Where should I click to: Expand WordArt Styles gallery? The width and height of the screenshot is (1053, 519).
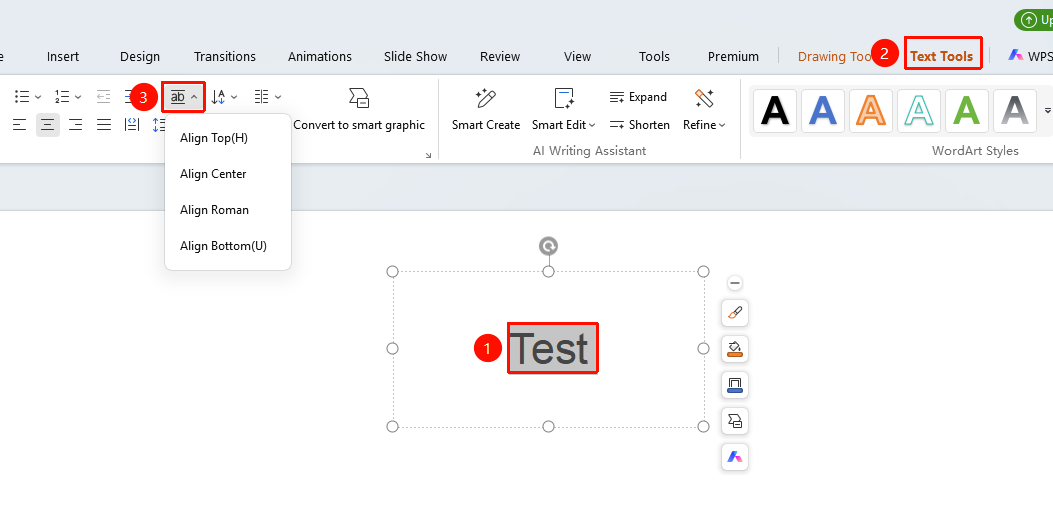click(1047, 110)
